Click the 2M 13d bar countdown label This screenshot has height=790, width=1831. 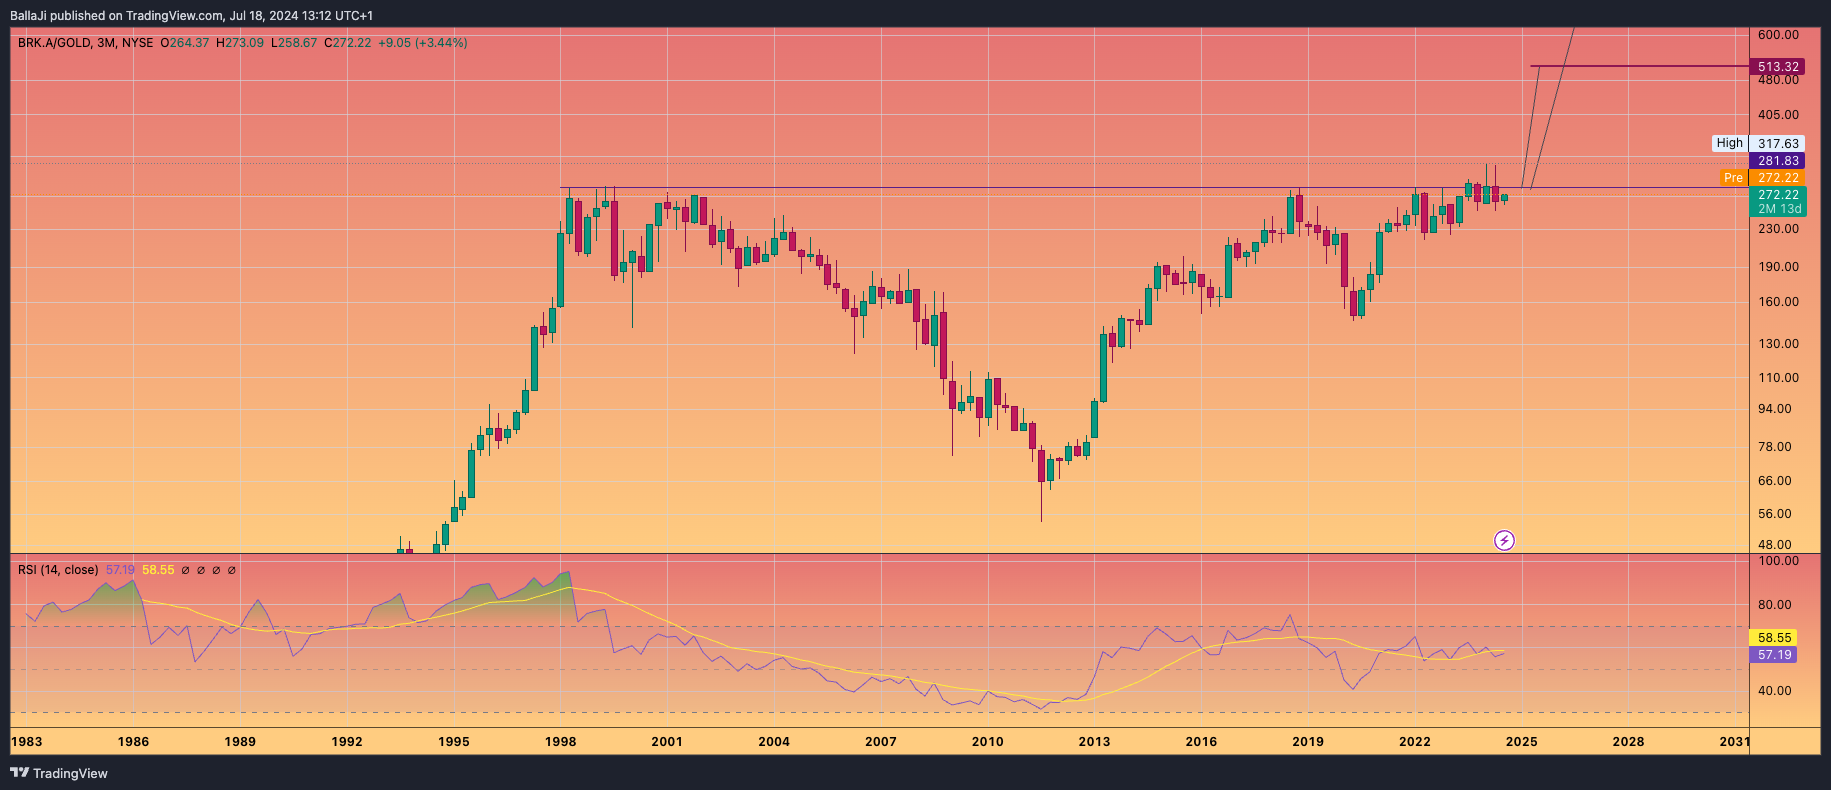1778,209
